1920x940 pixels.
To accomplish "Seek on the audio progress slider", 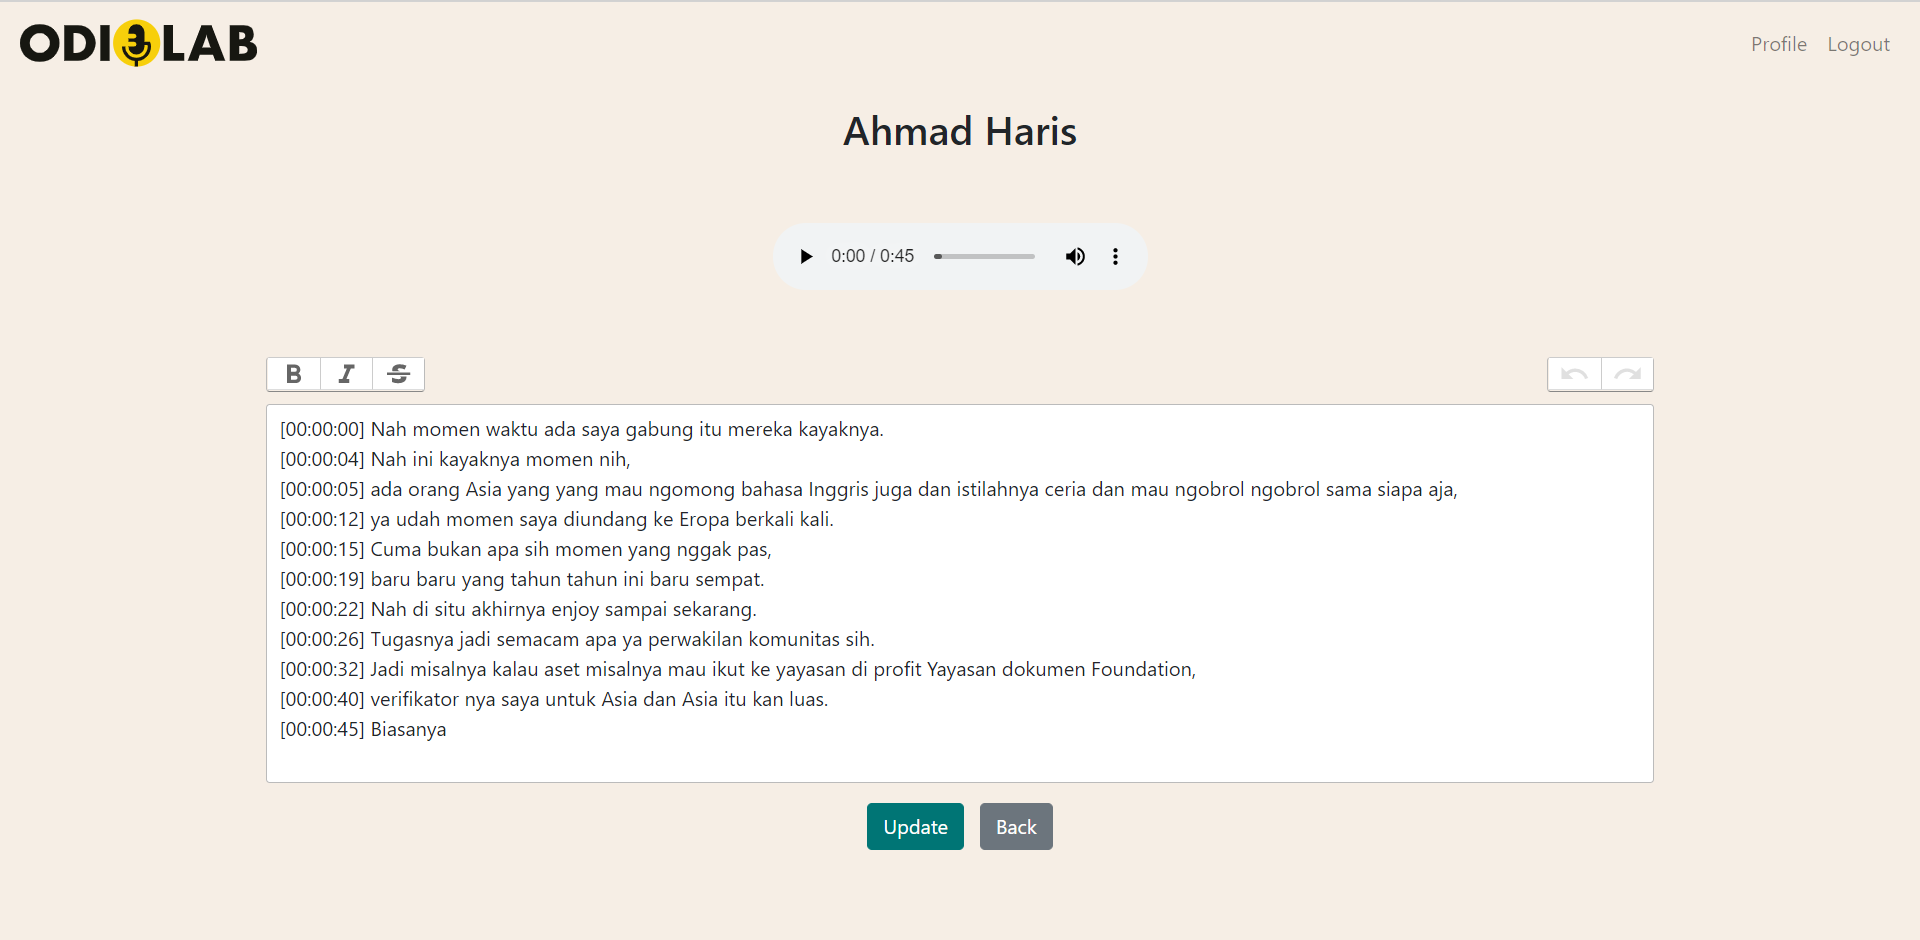I will [985, 257].
